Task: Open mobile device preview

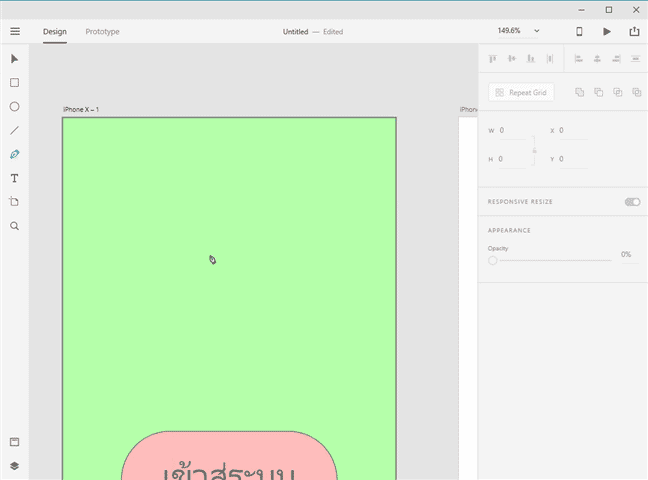Action: pyautogui.click(x=579, y=31)
